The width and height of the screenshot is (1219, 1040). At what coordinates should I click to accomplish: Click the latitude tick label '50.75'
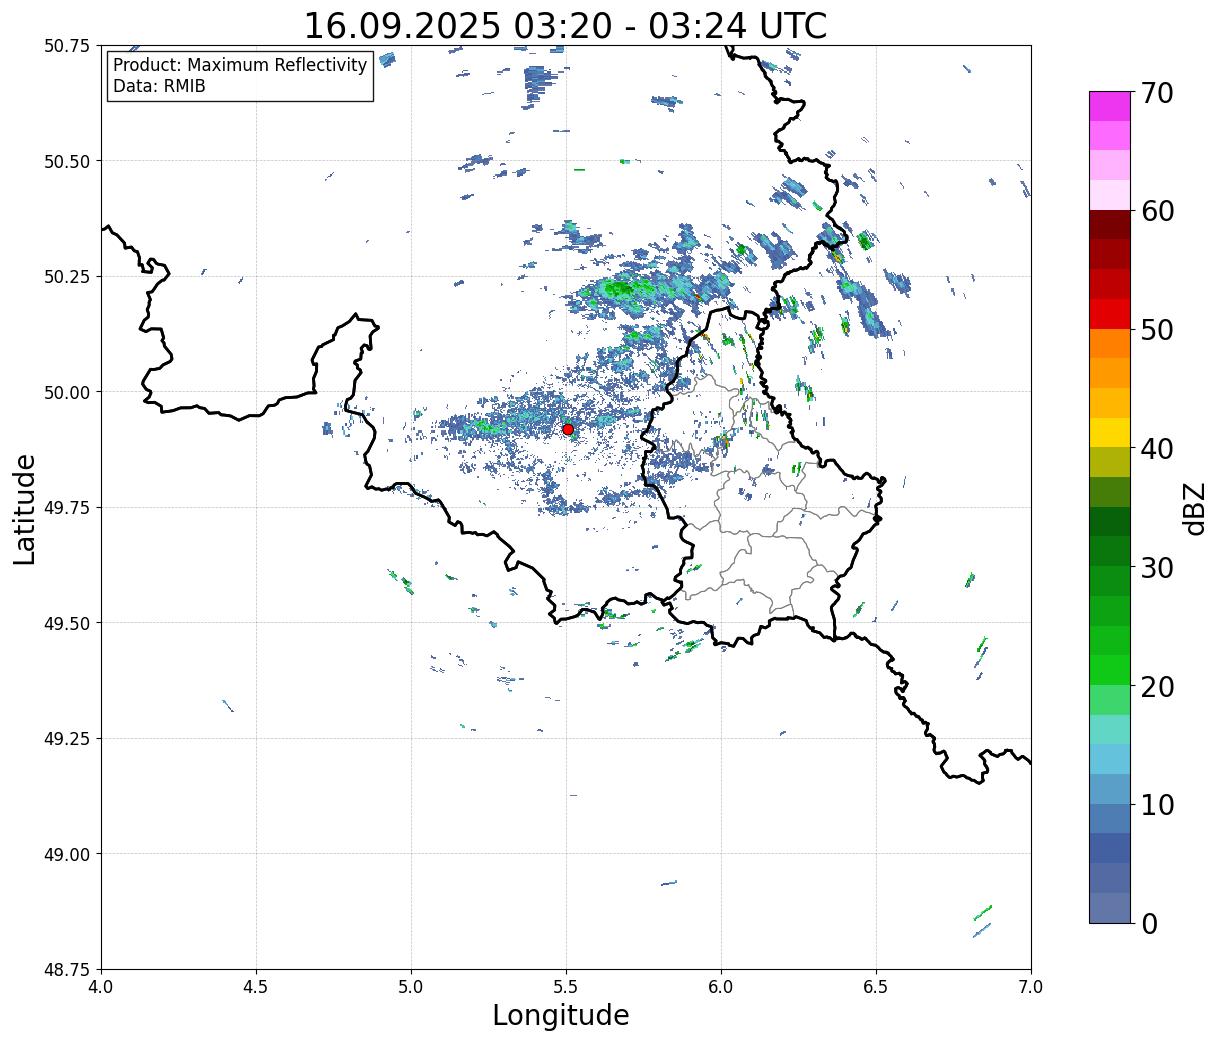67,46
